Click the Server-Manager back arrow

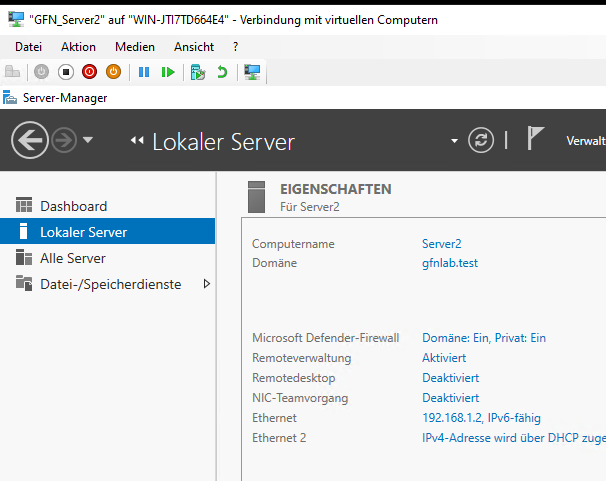[30, 141]
